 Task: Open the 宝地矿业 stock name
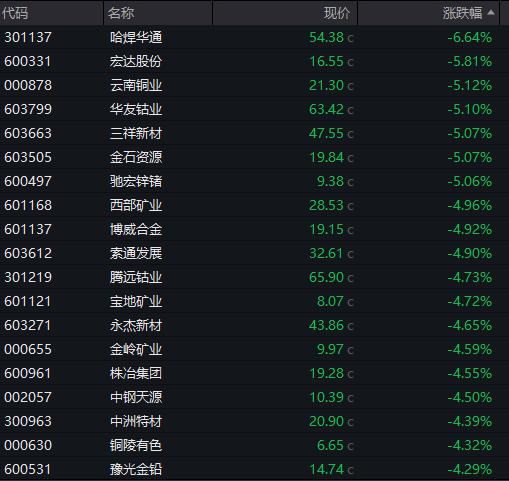pyautogui.click(x=136, y=301)
